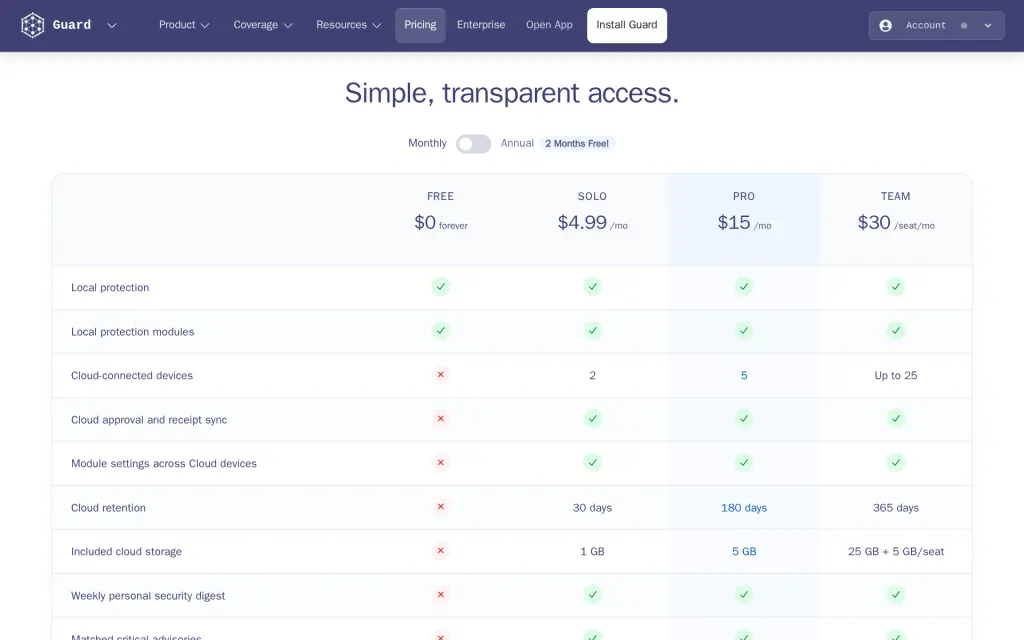
Task: Click Local protection checkmark under TEAM
Action: point(895,287)
